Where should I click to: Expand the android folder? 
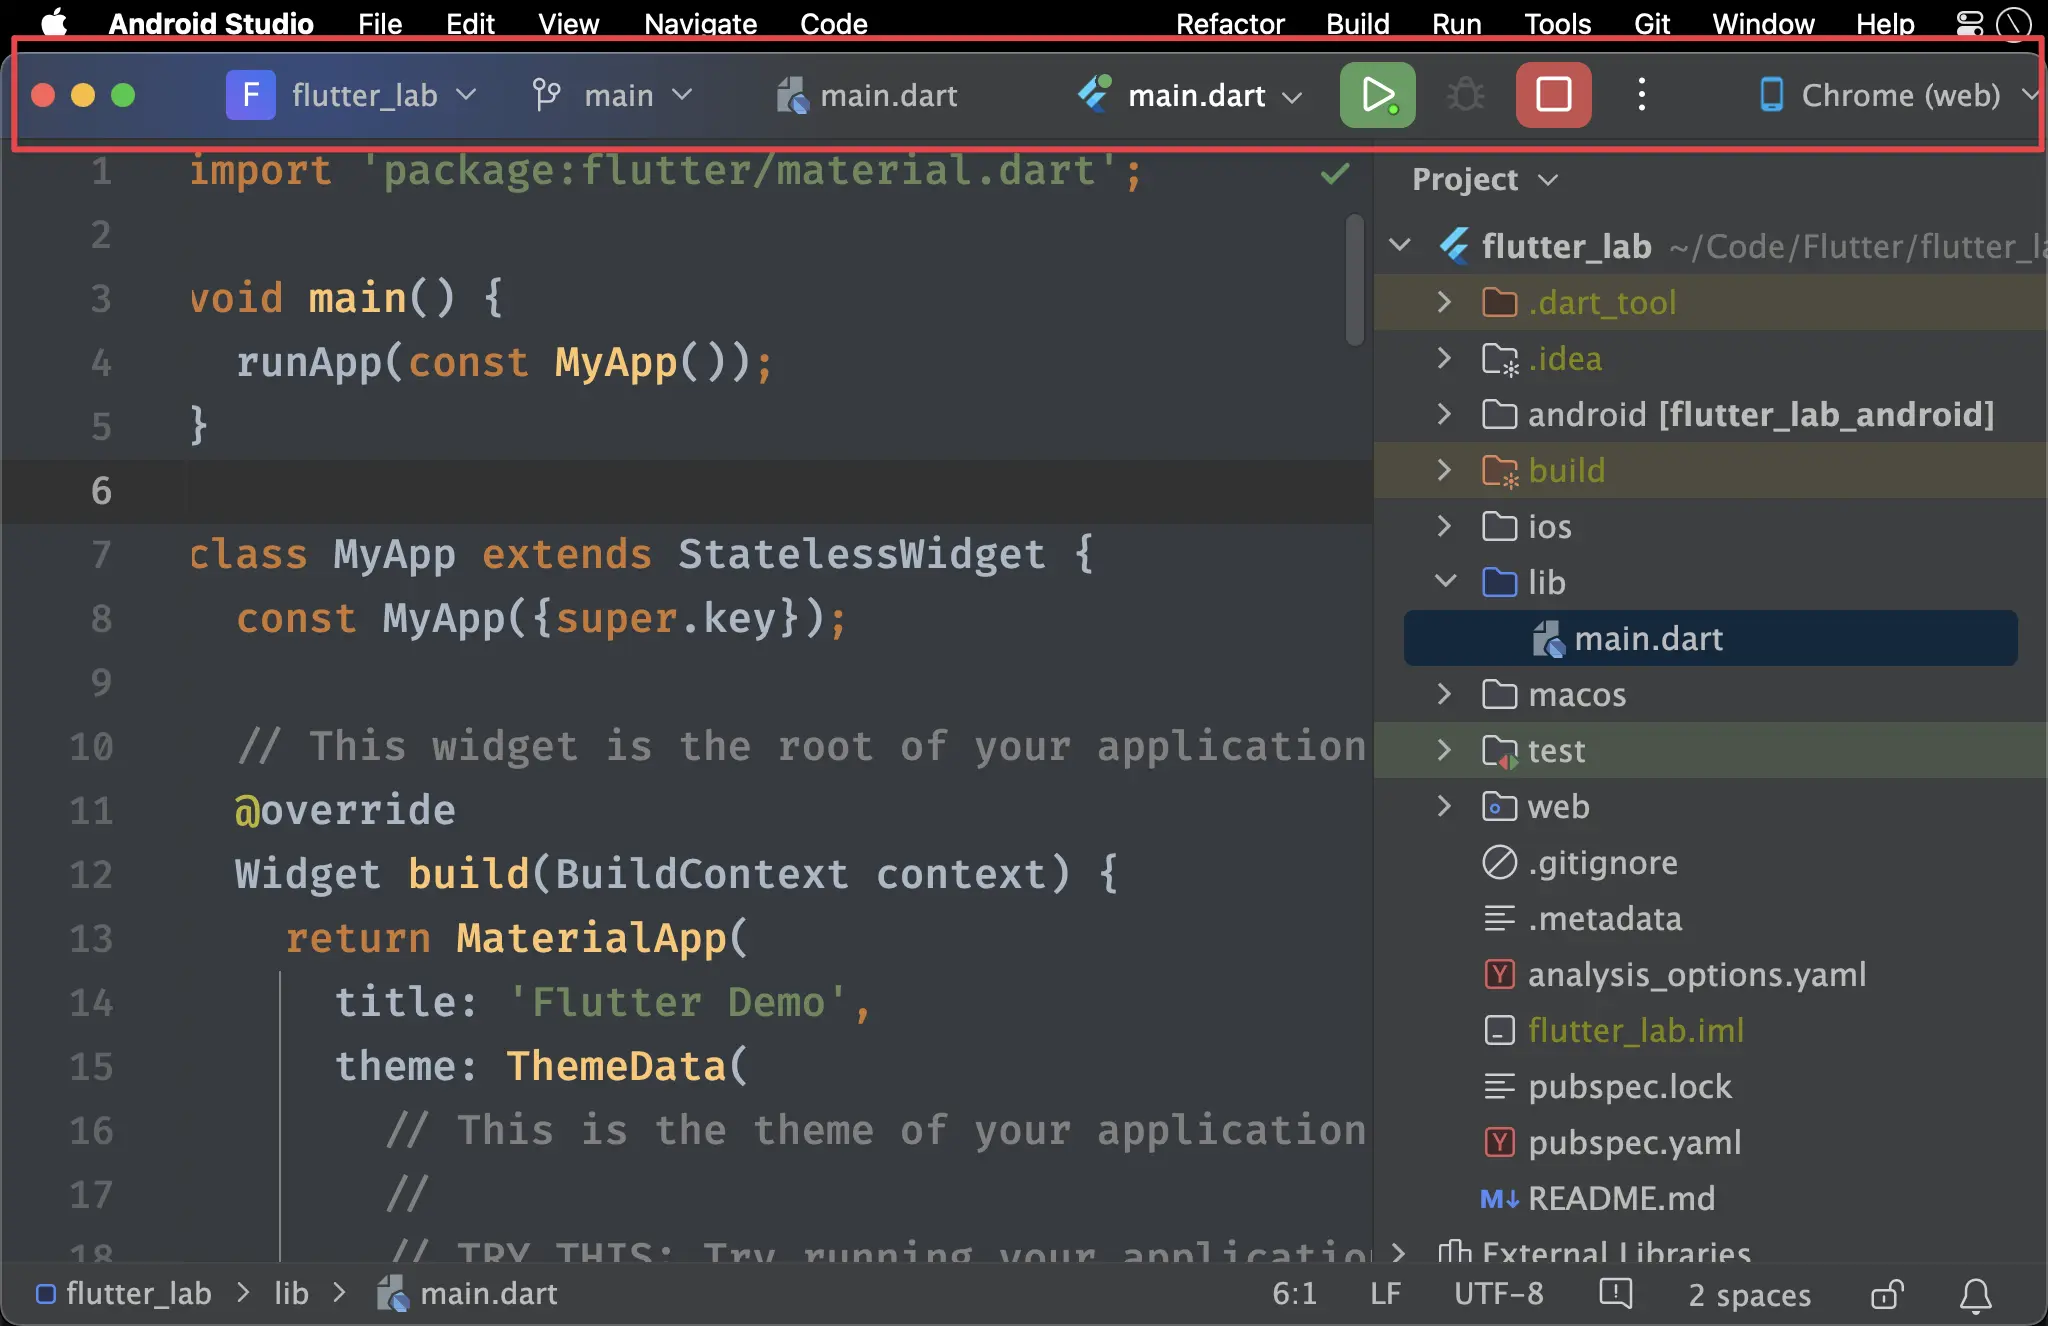1444,413
